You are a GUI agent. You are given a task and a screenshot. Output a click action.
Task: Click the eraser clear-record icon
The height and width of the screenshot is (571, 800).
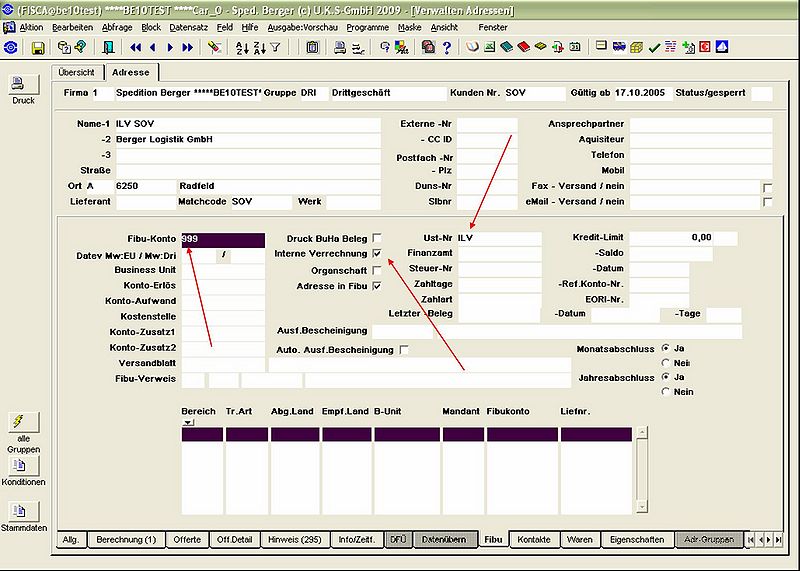[214, 47]
